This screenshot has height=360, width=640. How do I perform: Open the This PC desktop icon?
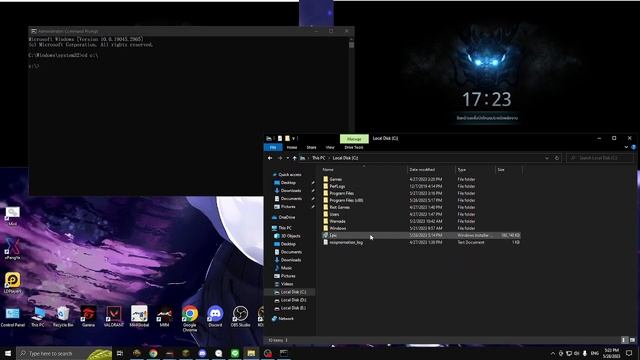click(x=38, y=317)
